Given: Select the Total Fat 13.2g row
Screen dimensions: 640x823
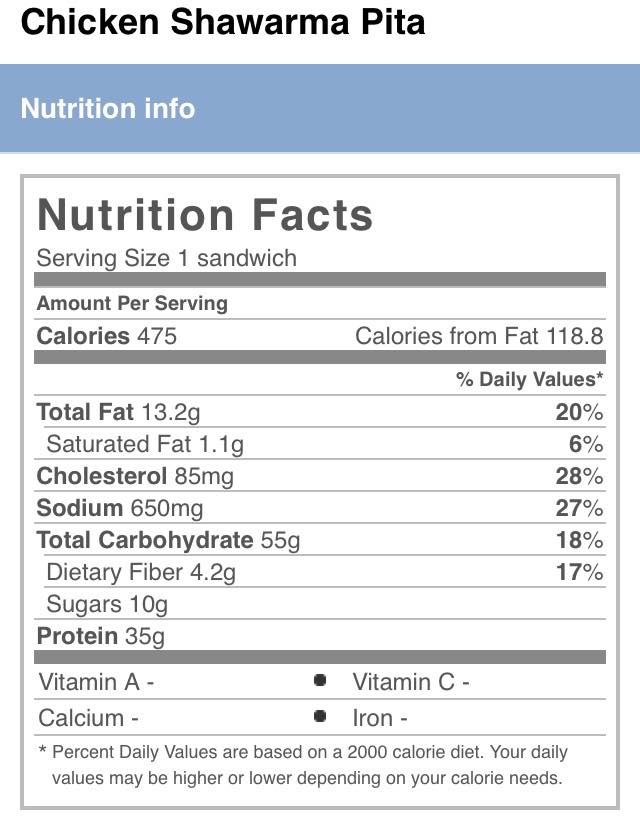Looking at the screenshot, I should [320, 412].
